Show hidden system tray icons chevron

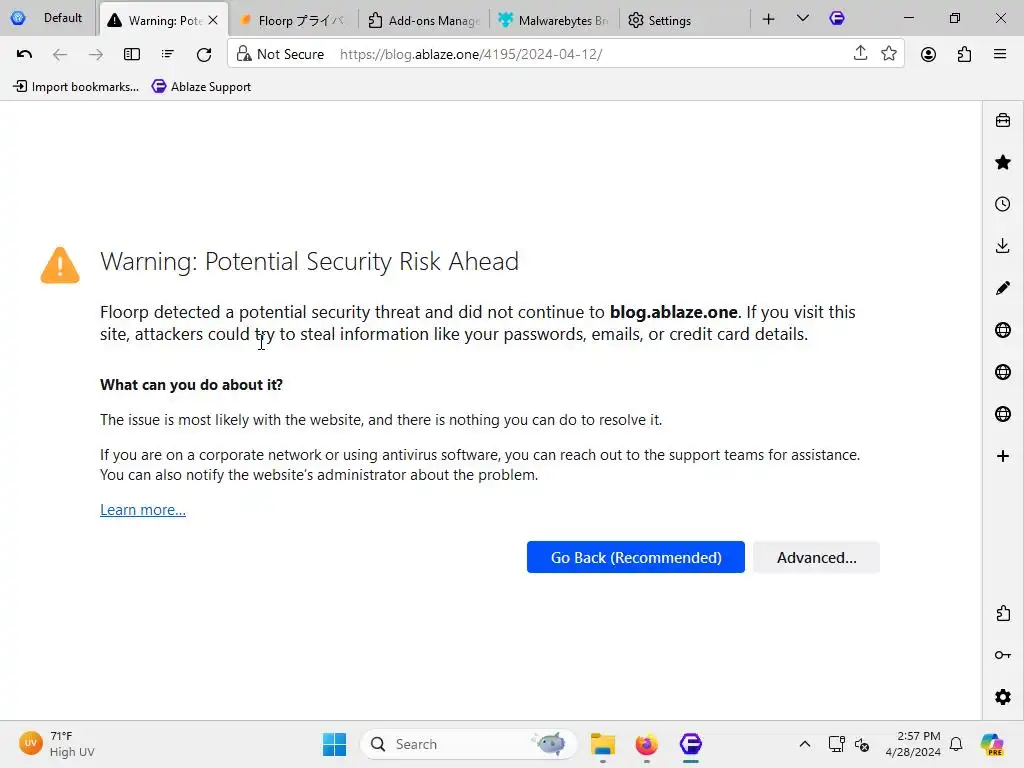[x=805, y=744]
